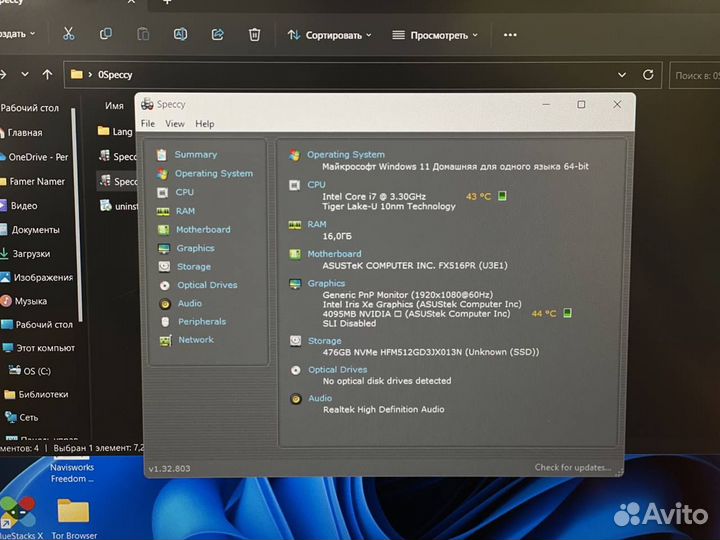
Task: Click the Share icon in Explorer toolbar
Action: (x=217, y=34)
